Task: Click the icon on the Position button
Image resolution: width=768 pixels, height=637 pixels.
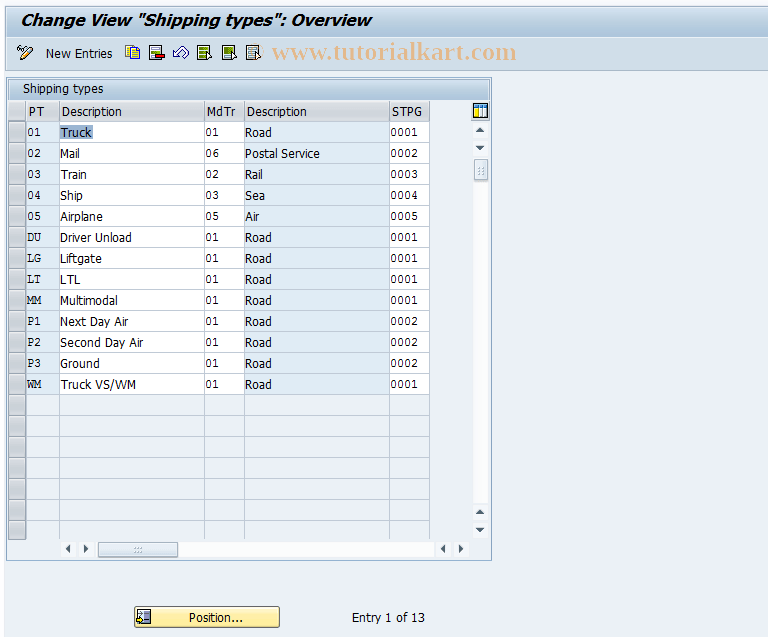Action: pyautogui.click(x=144, y=617)
